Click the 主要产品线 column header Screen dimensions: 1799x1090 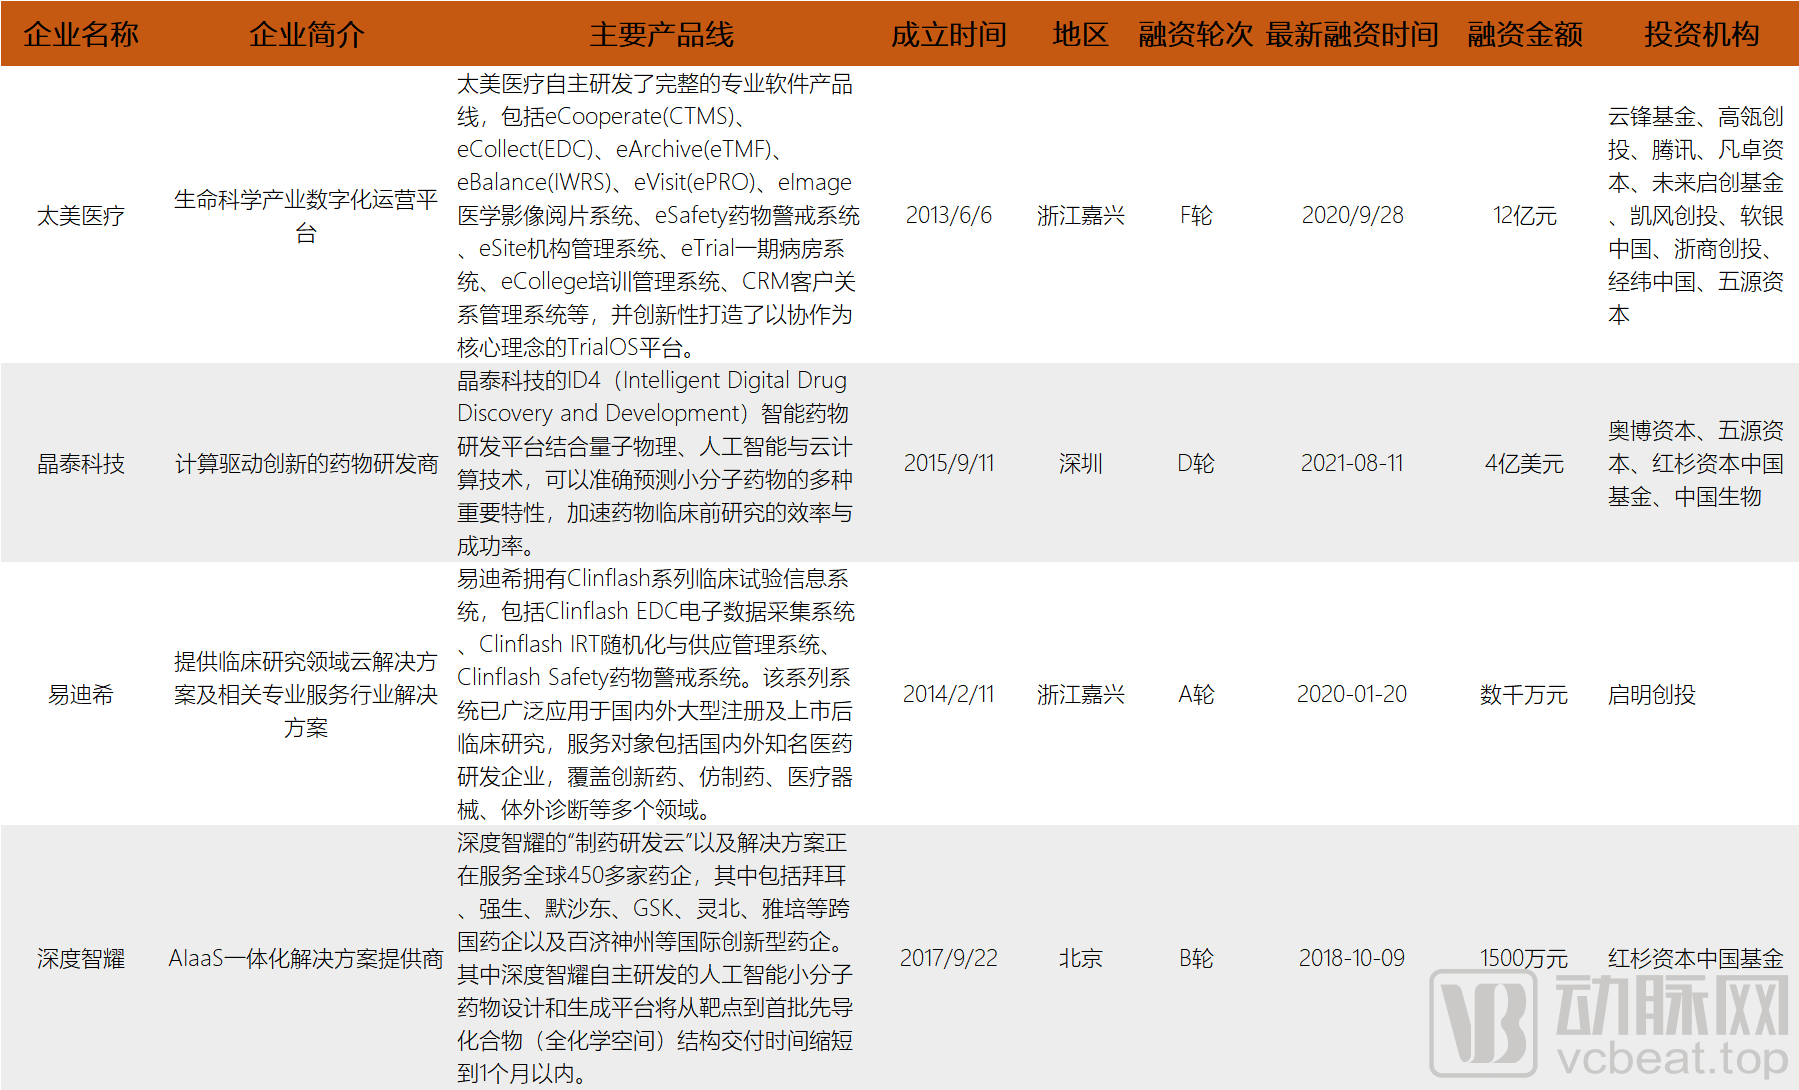tap(661, 35)
